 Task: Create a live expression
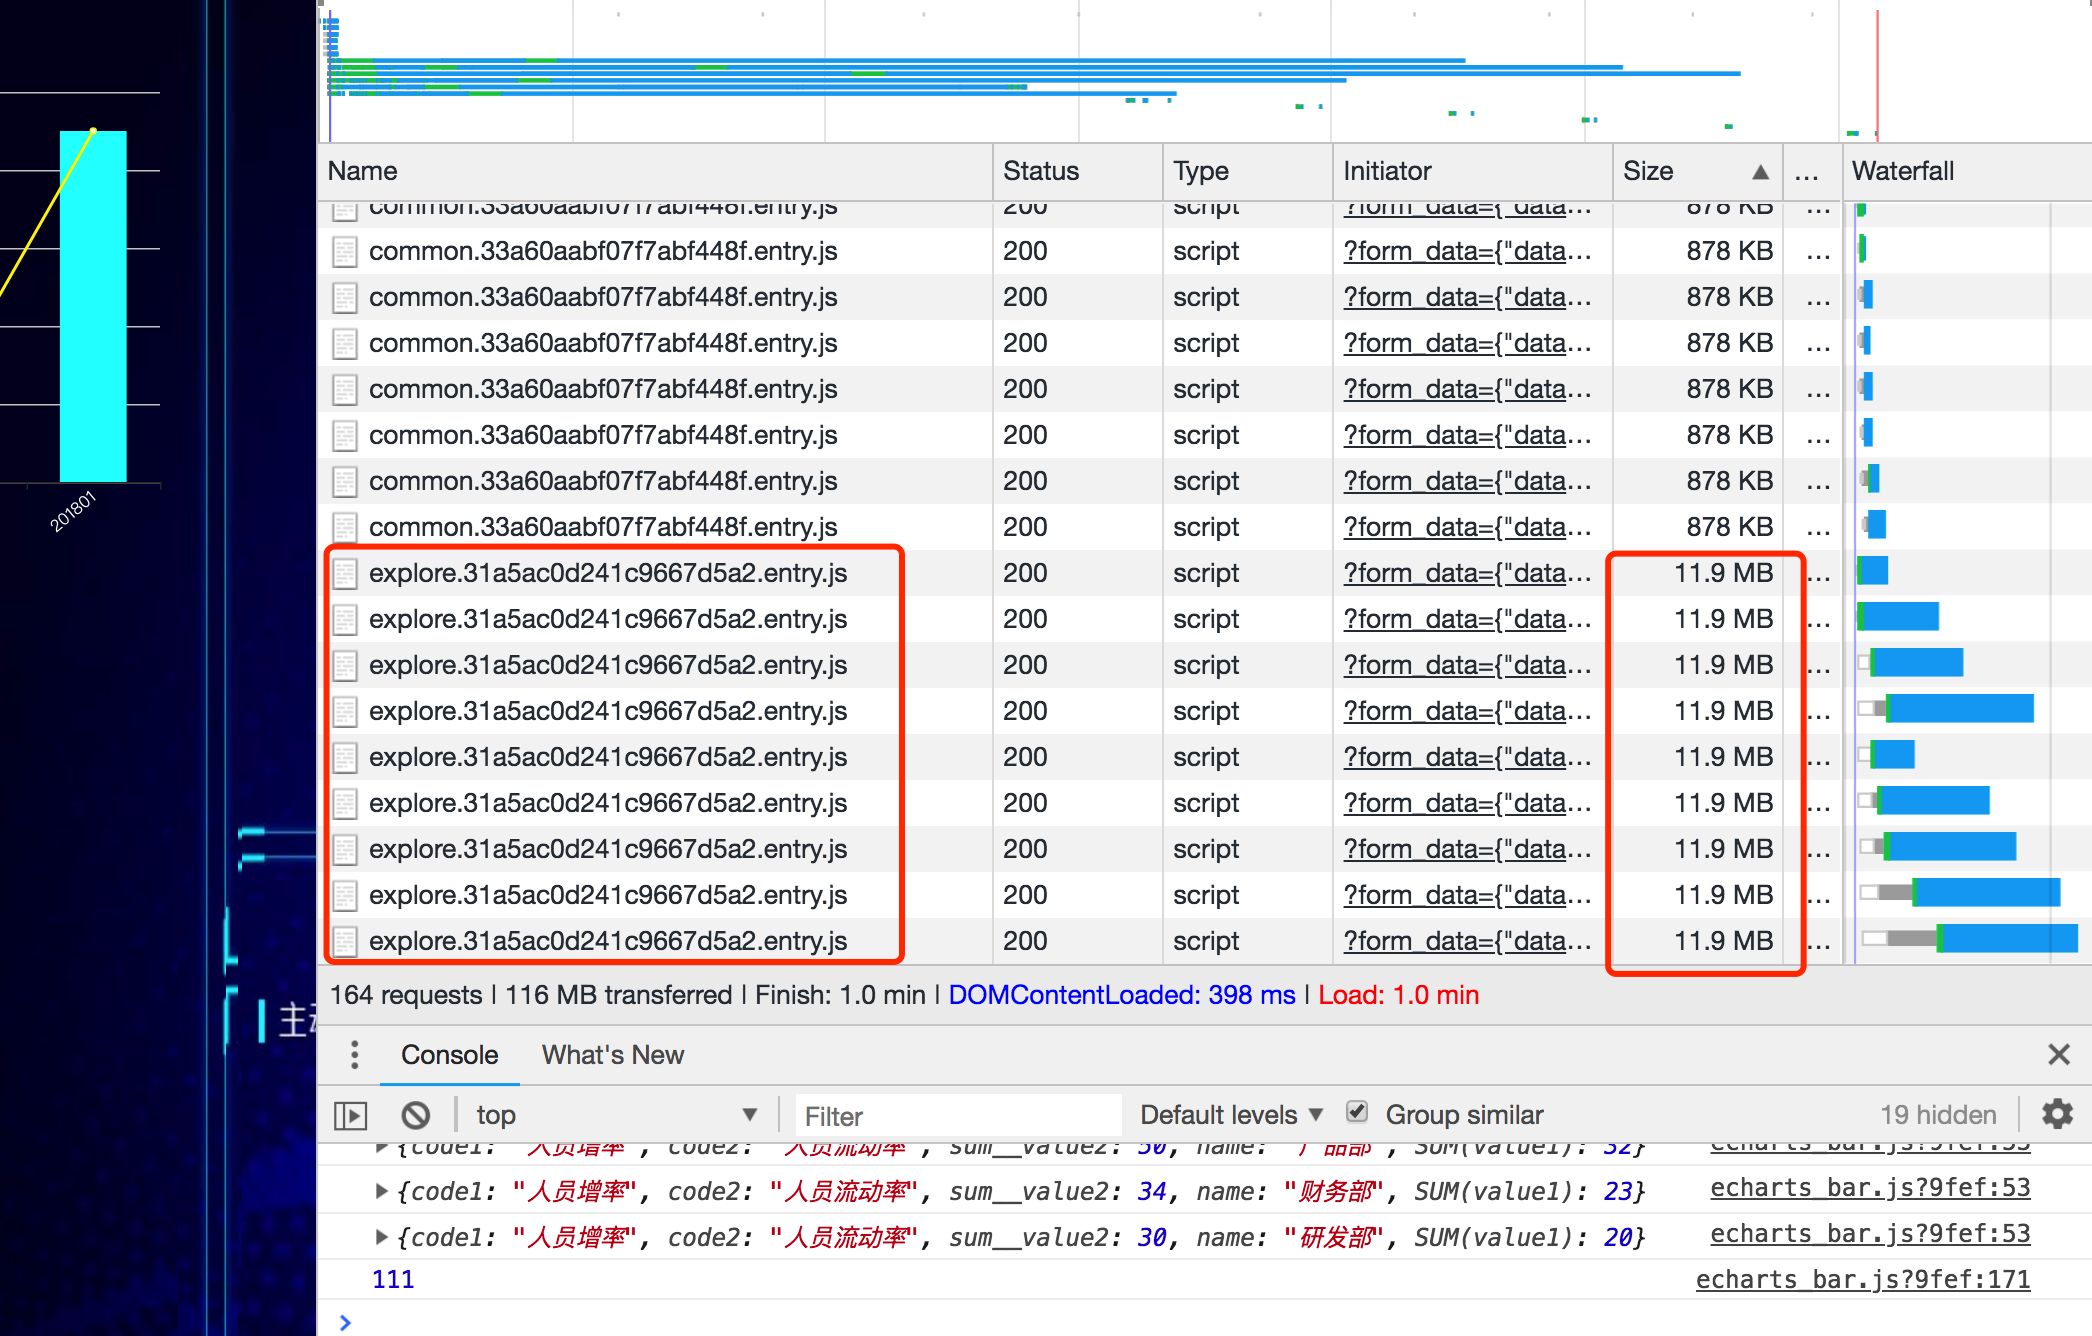point(350,1114)
